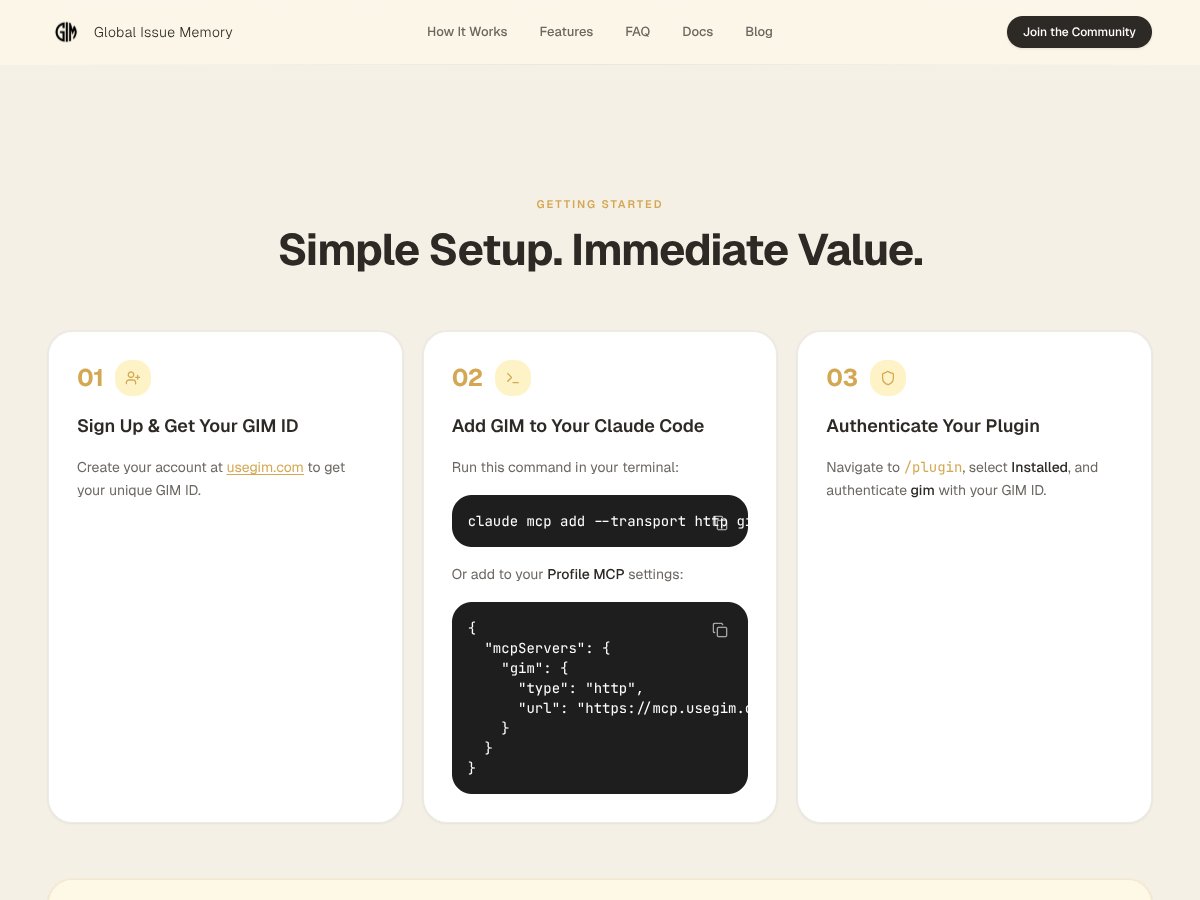This screenshot has width=1200, height=900.
Task: Open the FAQ nav item
Action: pyautogui.click(x=638, y=32)
